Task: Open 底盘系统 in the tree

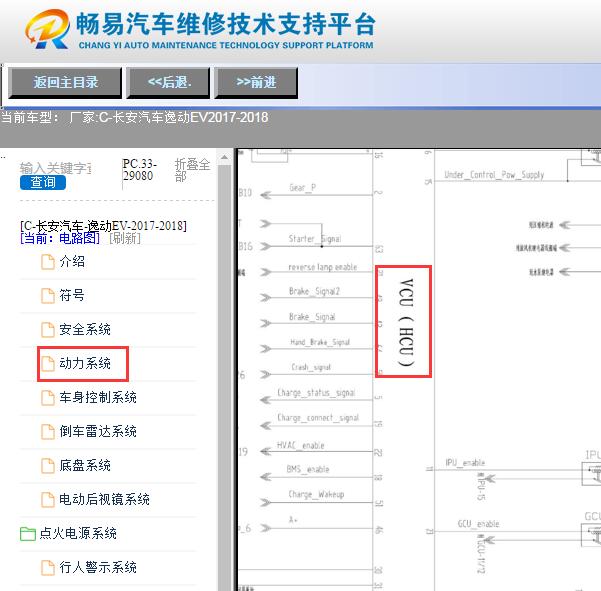Action: coord(85,466)
